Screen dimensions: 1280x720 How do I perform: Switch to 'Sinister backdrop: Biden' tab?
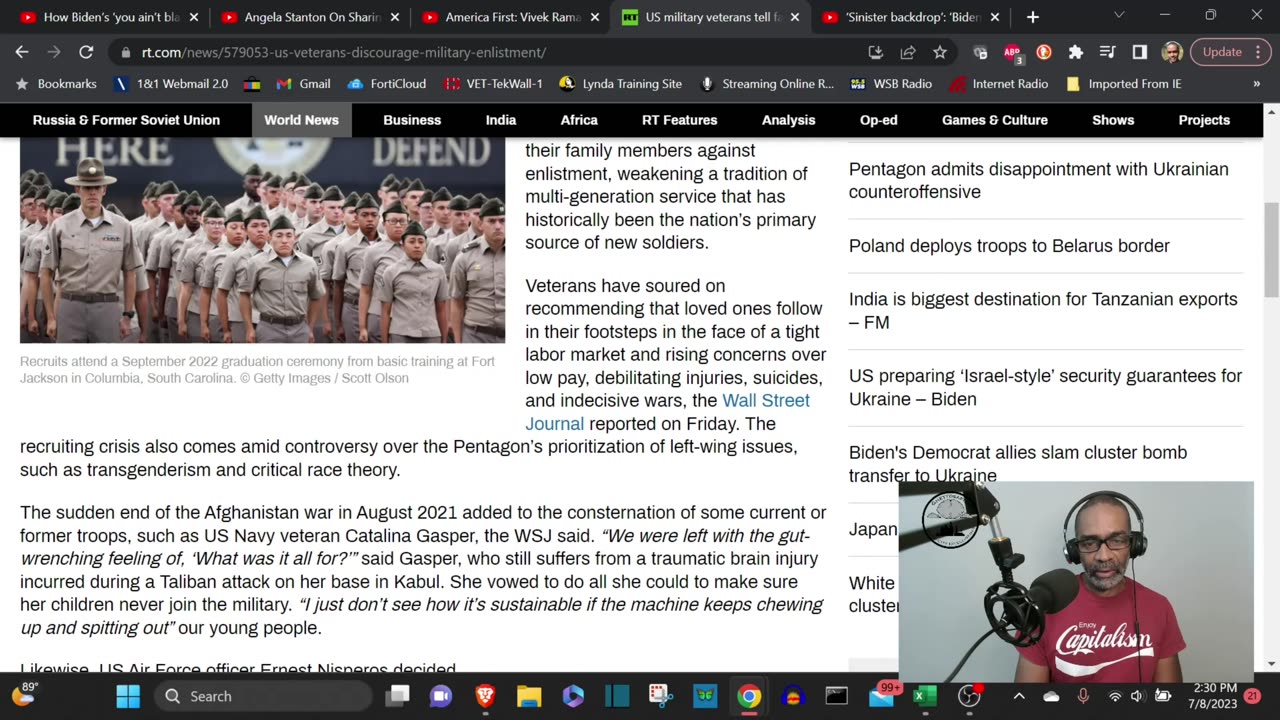click(x=910, y=17)
